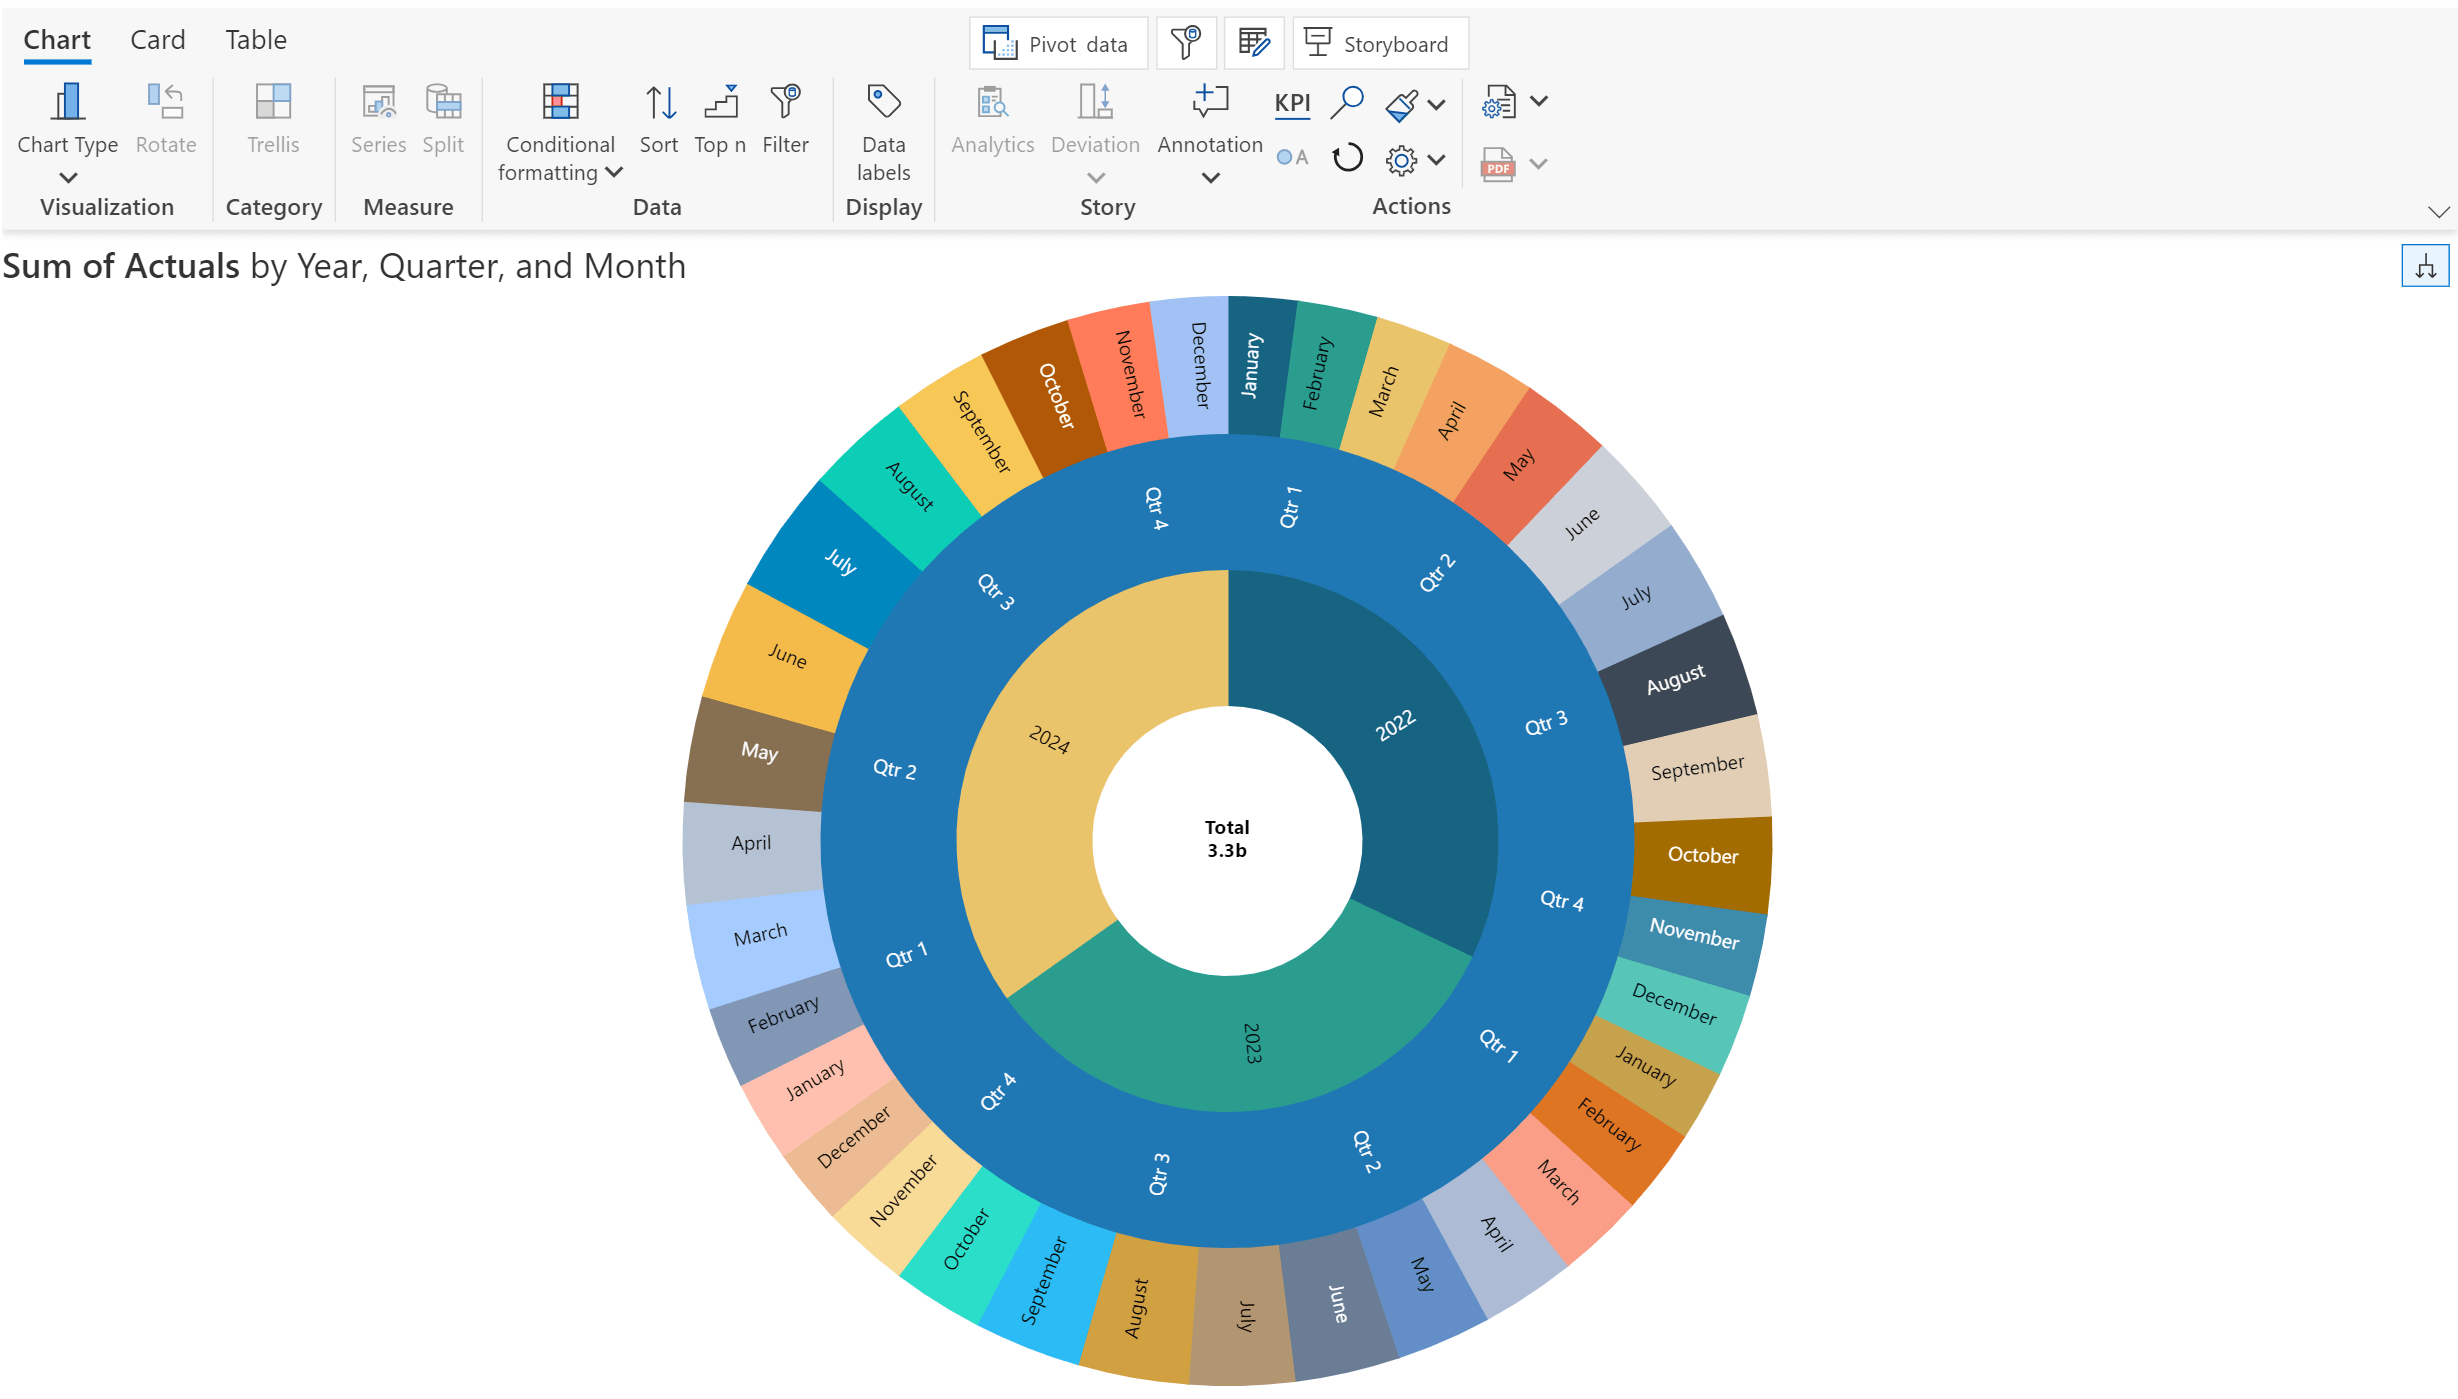Select the 2024 year segment
Viewport: 2458px width, 1399px height.
click(1049, 739)
